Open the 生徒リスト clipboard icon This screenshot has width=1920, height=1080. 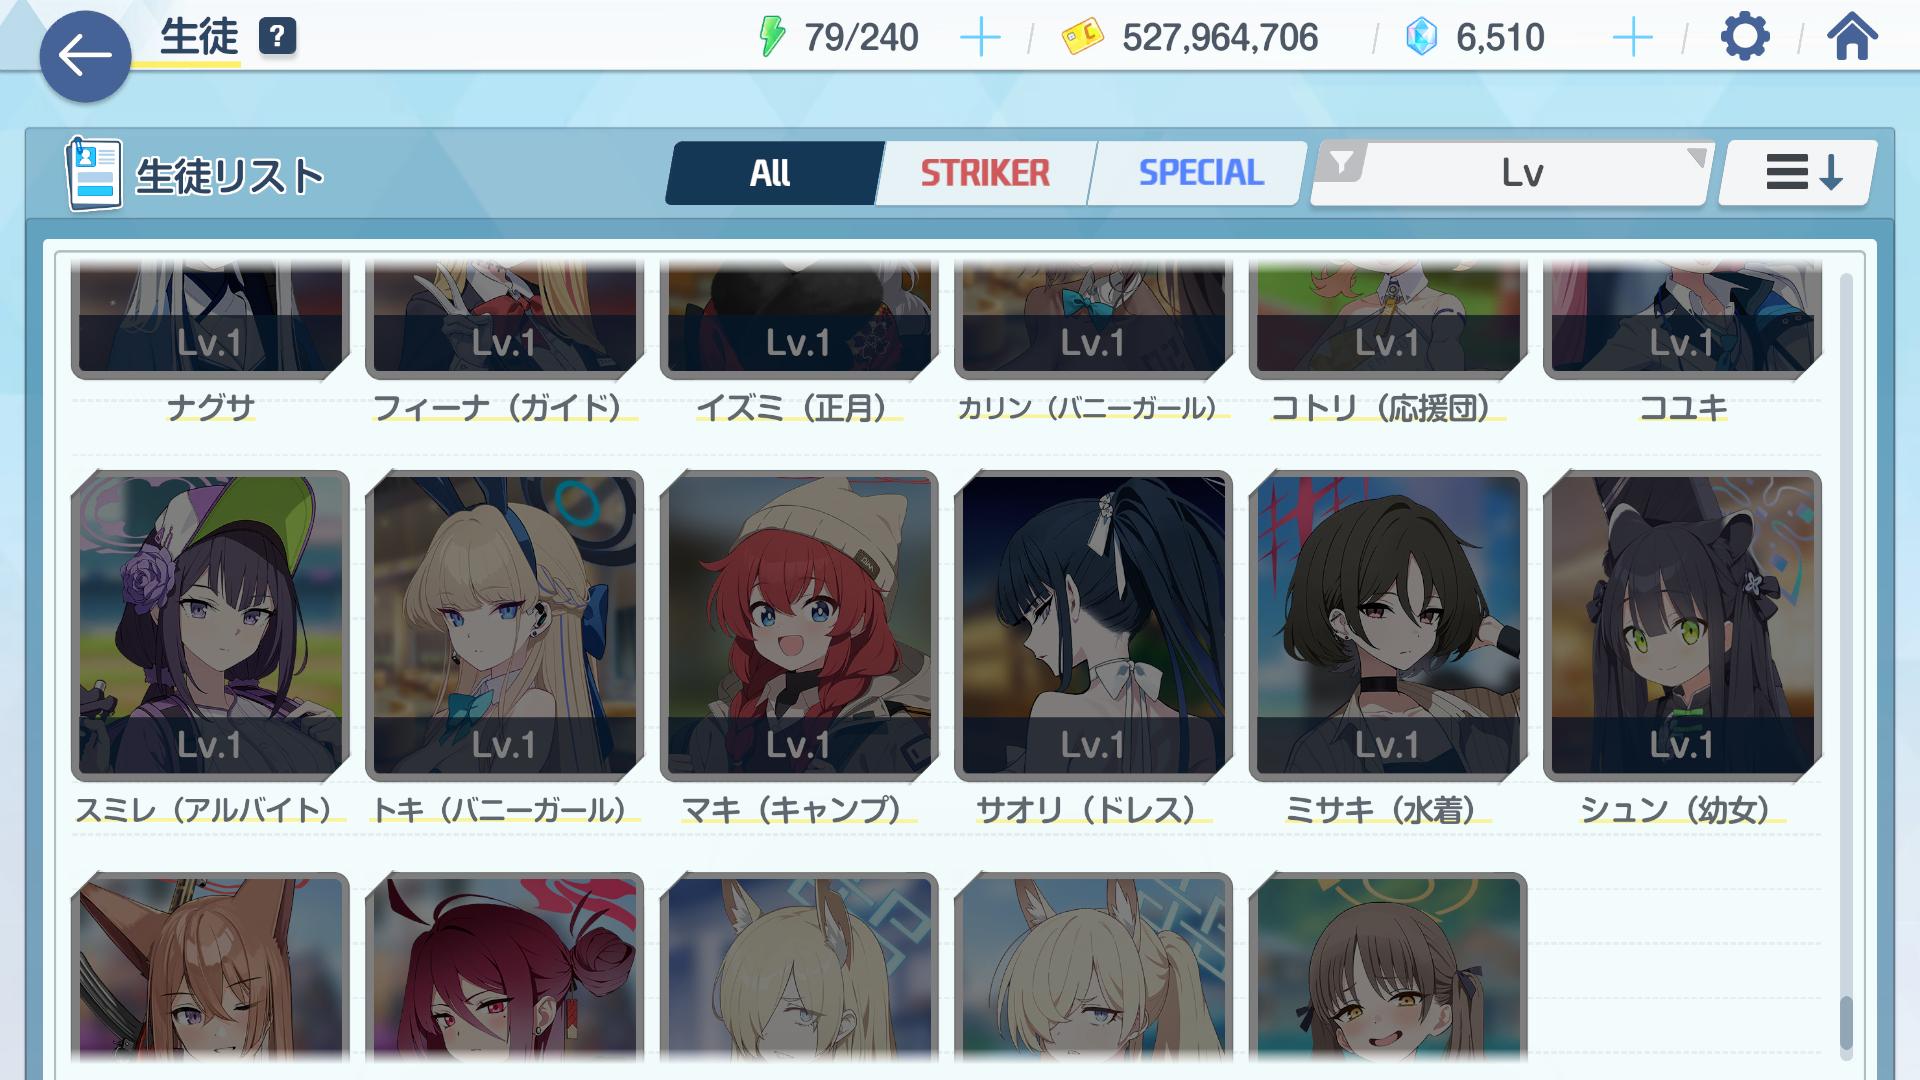[x=94, y=175]
